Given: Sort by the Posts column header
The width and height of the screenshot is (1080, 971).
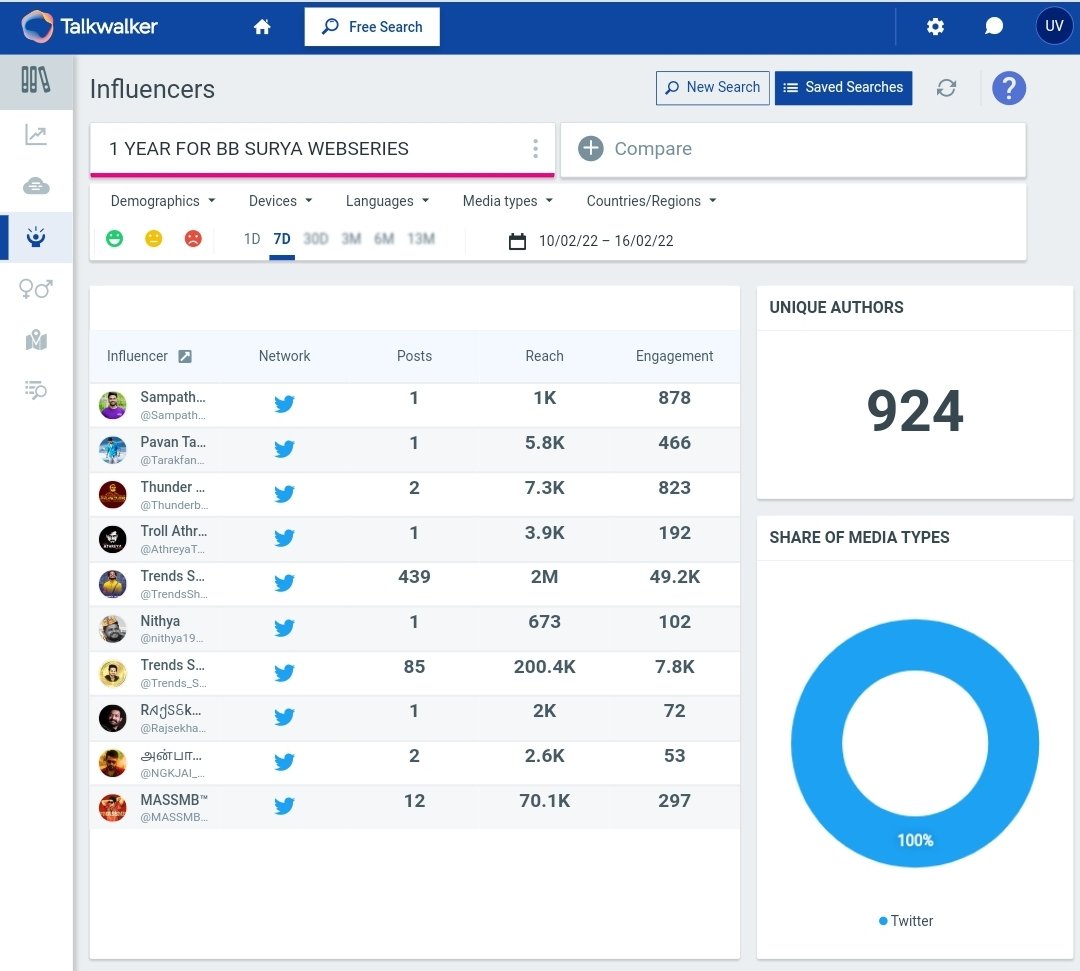Looking at the screenshot, I should point(414,356).
